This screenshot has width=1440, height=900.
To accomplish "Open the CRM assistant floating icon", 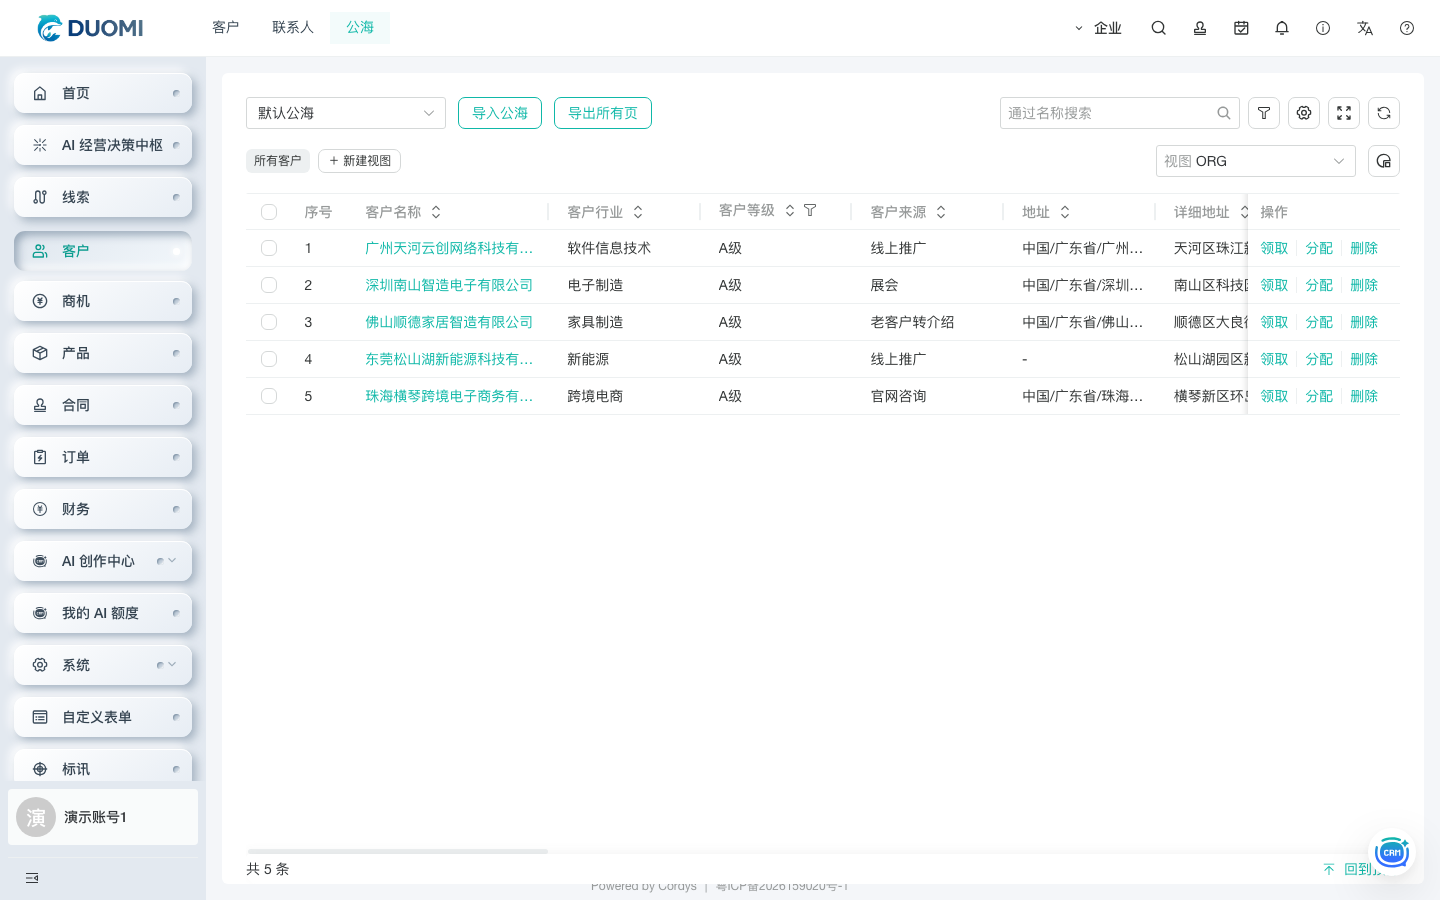I will pyautogui.click(x=1391, y=852).
